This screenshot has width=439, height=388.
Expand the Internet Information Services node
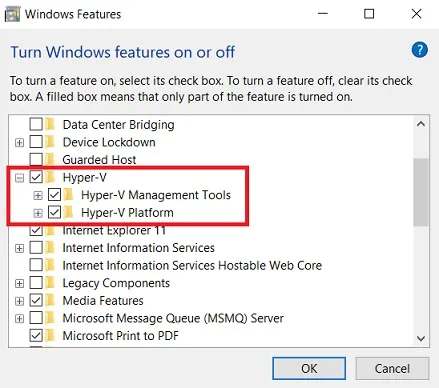coord(20,248)
